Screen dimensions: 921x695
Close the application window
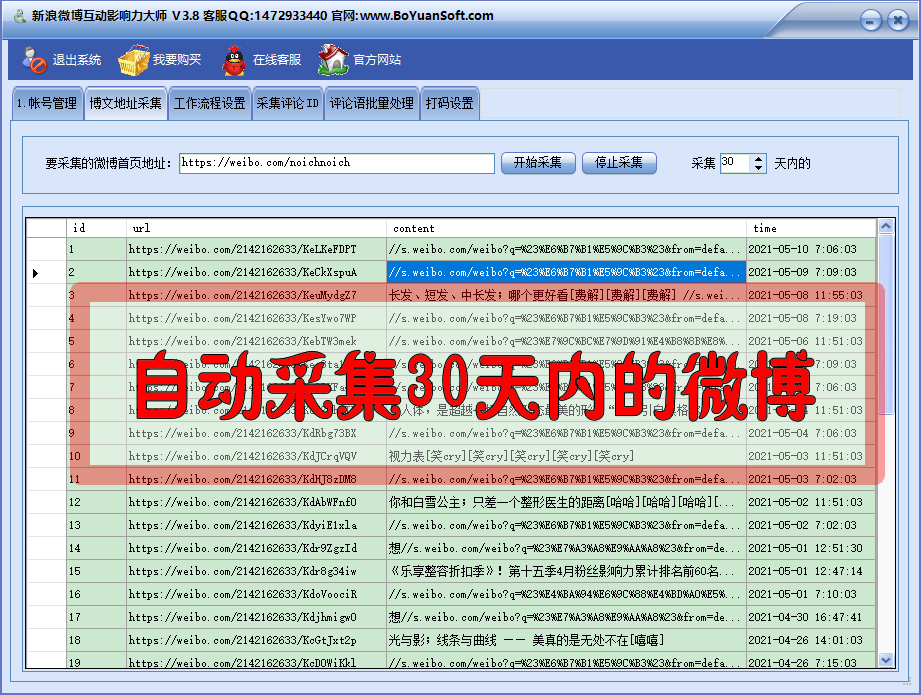[898, 21]
